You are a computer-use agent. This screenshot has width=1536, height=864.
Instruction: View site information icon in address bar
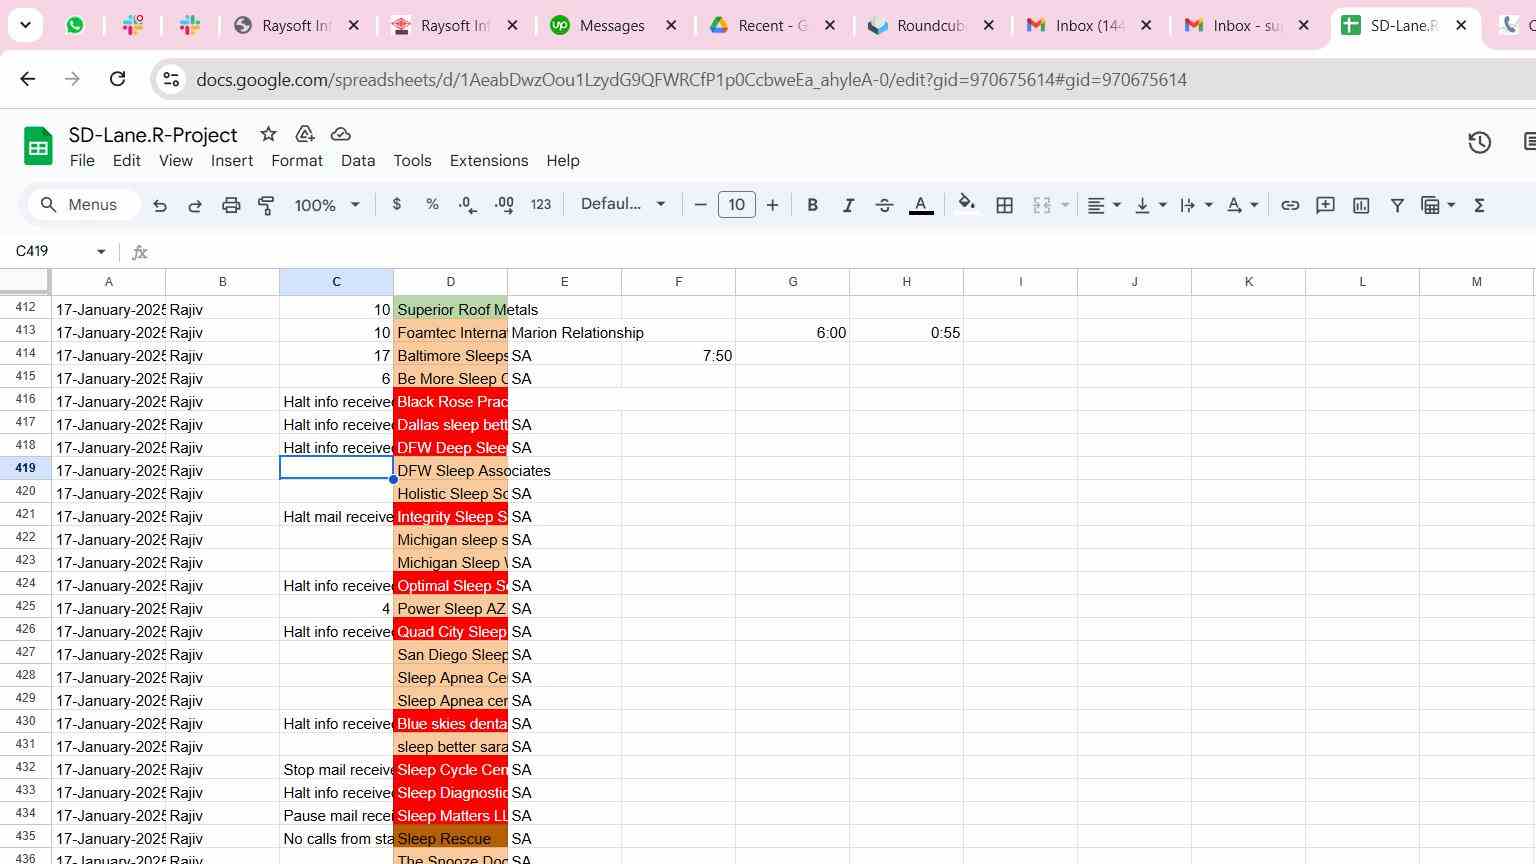[170, 79]
